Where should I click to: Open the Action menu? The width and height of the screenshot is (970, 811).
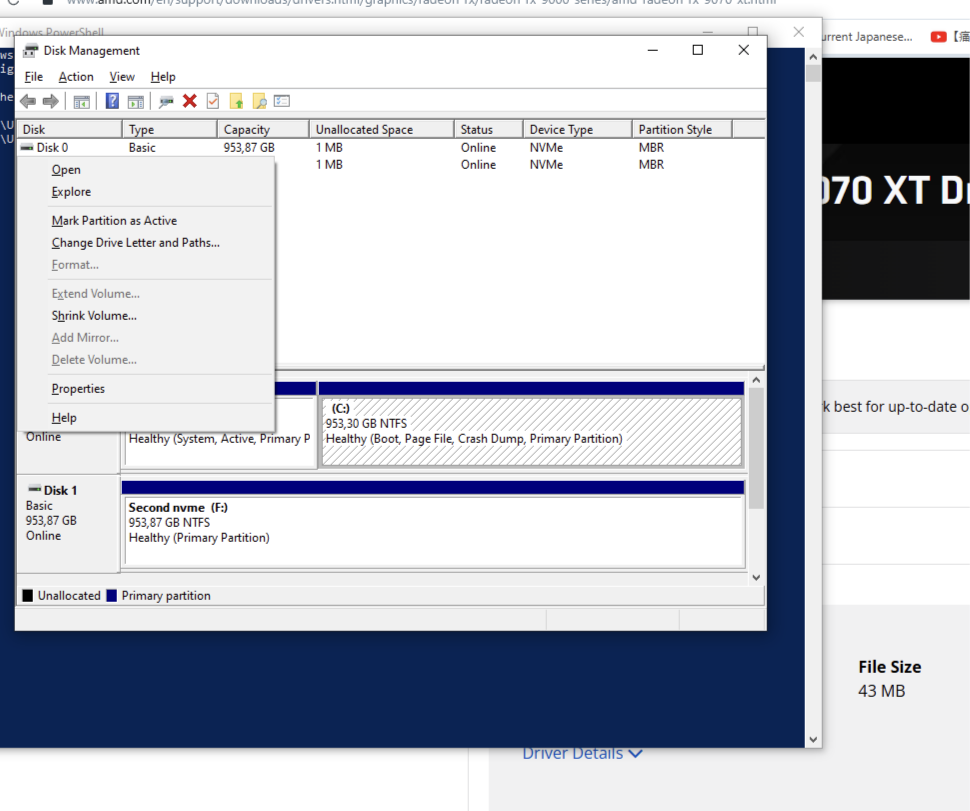[x=76, y=77]
